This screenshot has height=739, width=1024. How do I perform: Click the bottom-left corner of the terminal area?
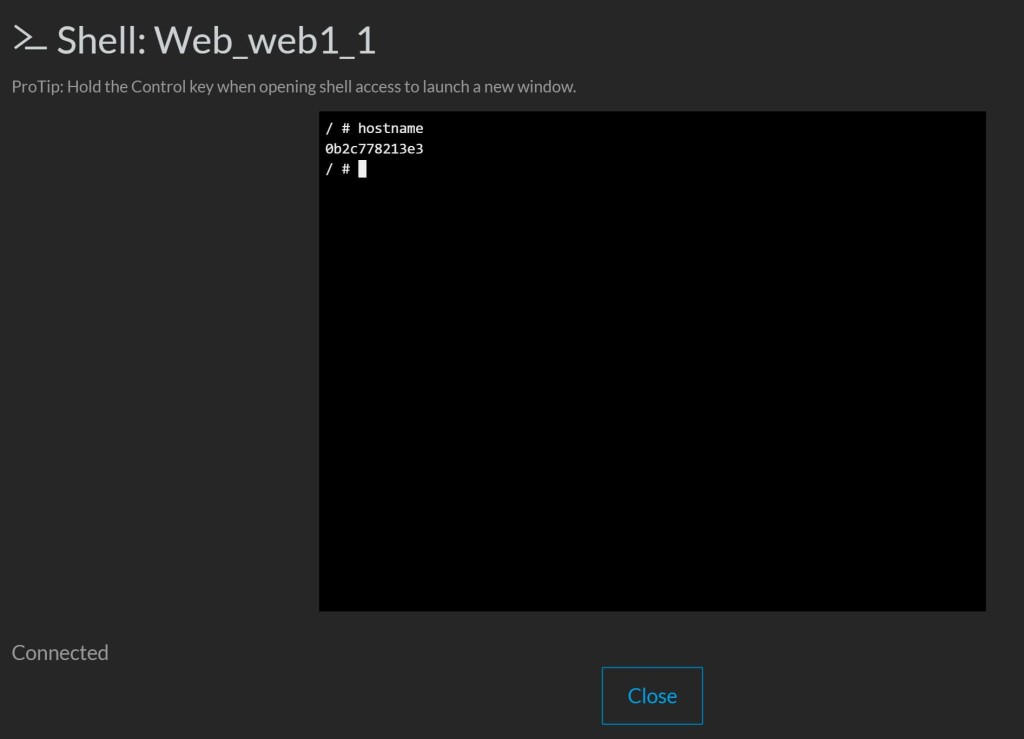click(x=325, y=605)
